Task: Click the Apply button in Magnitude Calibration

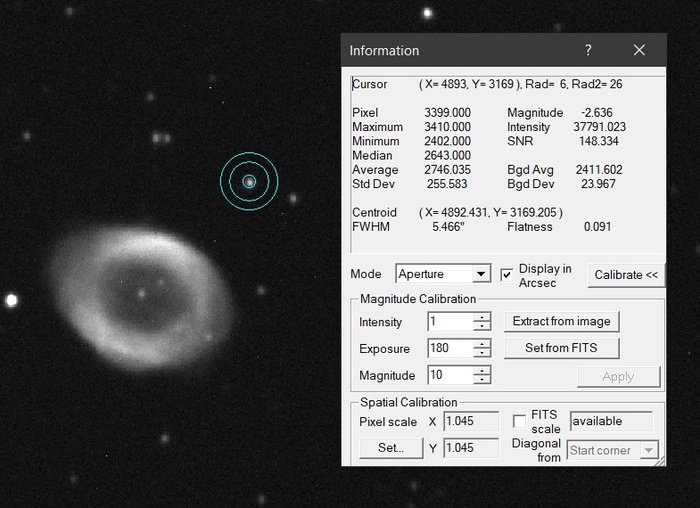Action: pos(618,376)
